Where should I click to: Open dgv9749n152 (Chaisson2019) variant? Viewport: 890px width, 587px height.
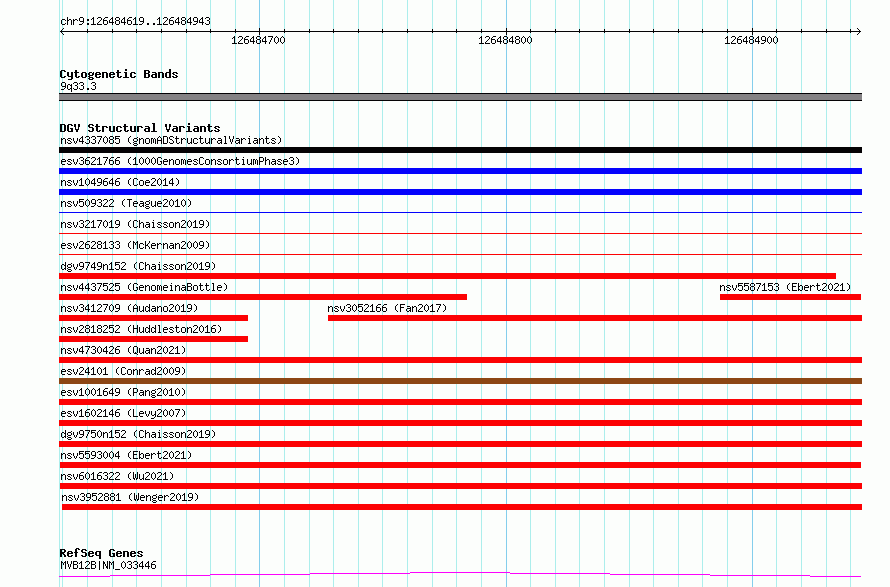point(138,266)
